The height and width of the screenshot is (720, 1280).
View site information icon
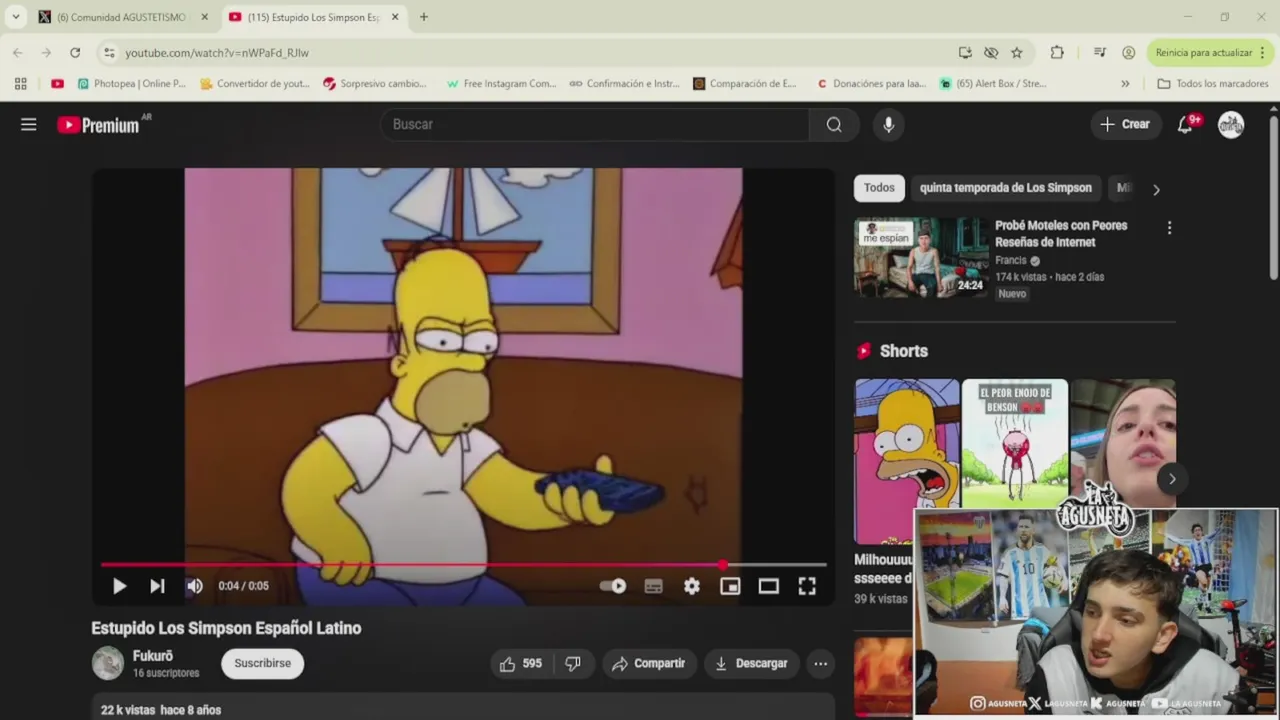click(x=109, y=53)
